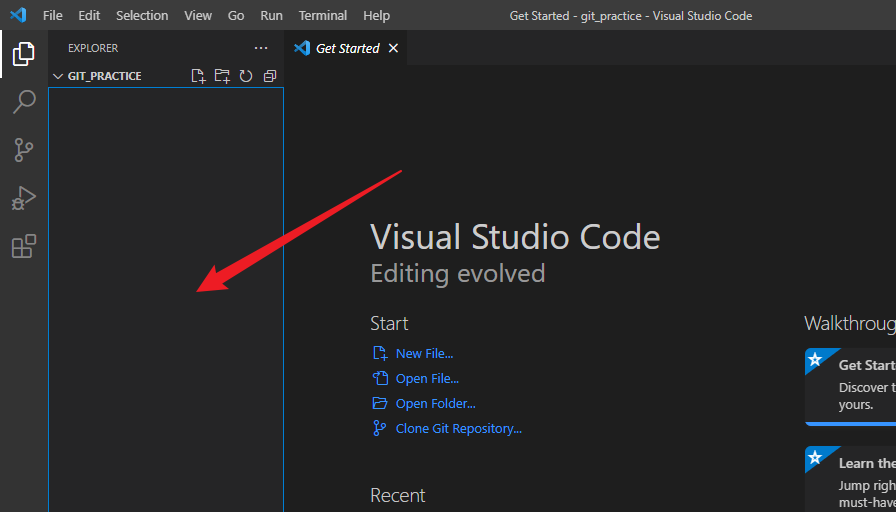The image size is (896, 512).
Task: Open the Search view in activity bar
Action: pyautogui.click(x=24, y=102)
